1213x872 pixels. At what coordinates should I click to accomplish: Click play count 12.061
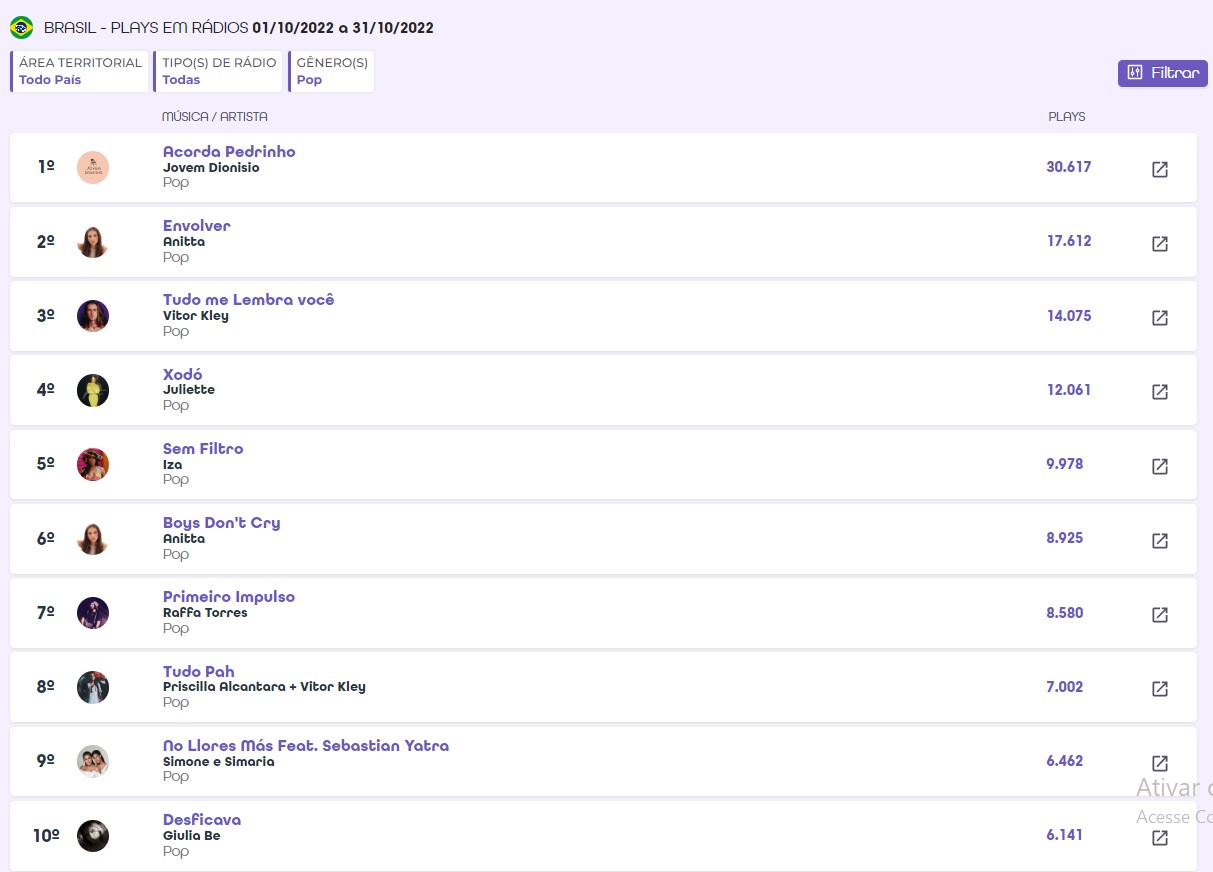point(1069,390)
